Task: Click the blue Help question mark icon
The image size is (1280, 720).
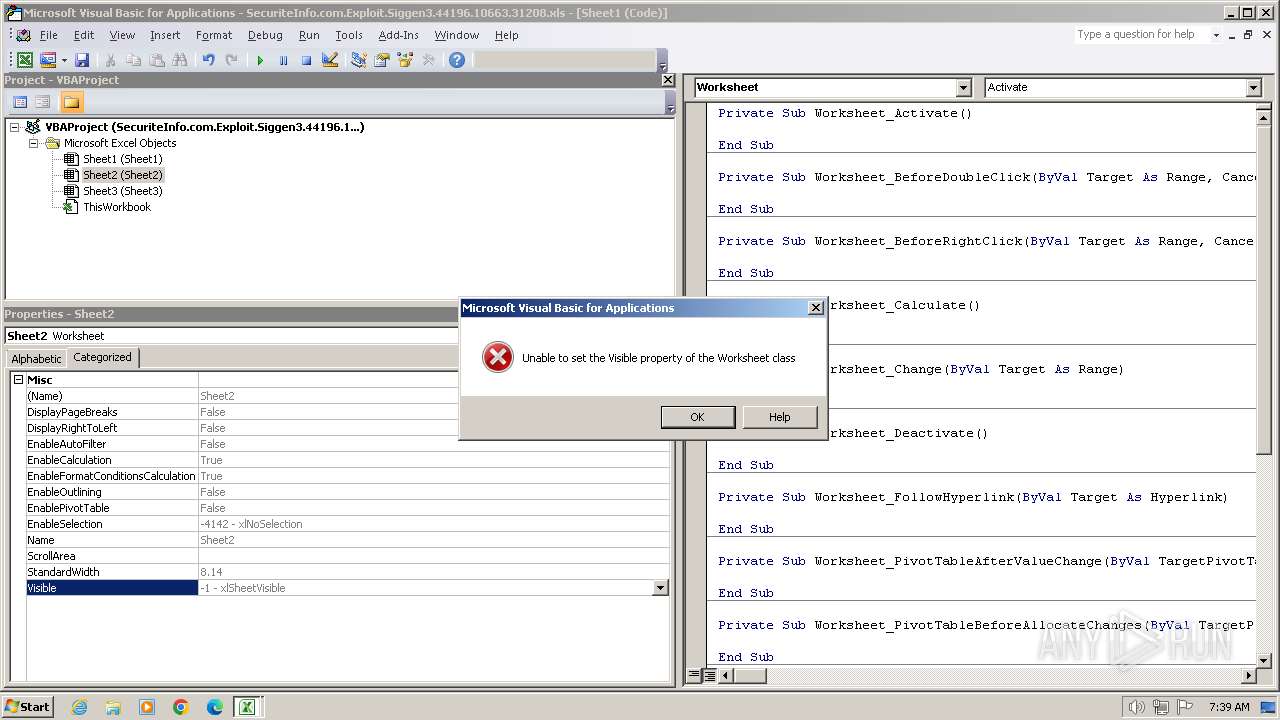Action: point(457,60)
